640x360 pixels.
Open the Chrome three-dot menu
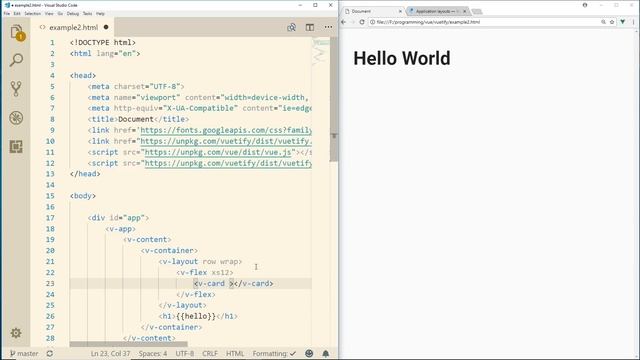(633, 22)
